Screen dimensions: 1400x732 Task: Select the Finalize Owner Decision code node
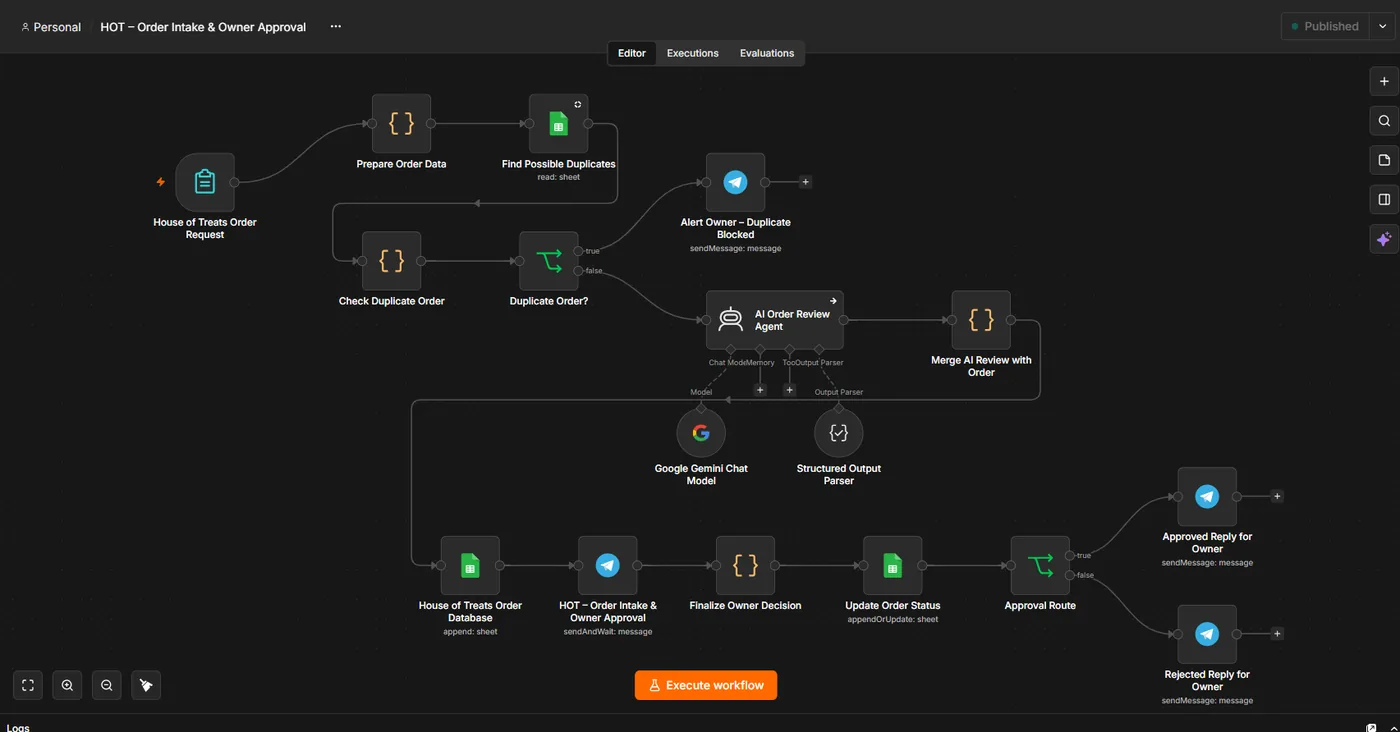745,566
